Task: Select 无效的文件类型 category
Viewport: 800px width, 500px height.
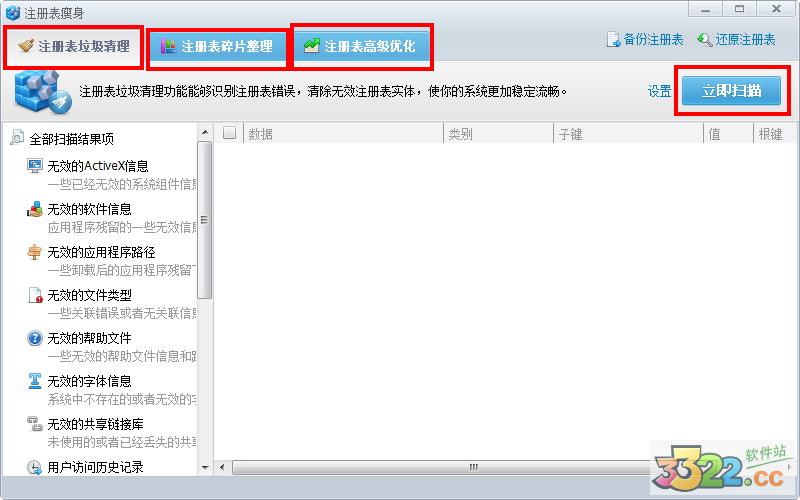Action: point(89,295)
